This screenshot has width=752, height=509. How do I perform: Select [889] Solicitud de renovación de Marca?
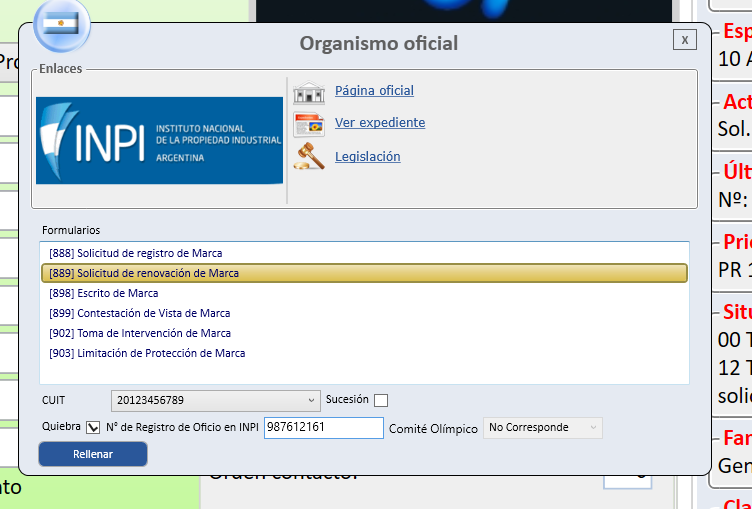364,273
